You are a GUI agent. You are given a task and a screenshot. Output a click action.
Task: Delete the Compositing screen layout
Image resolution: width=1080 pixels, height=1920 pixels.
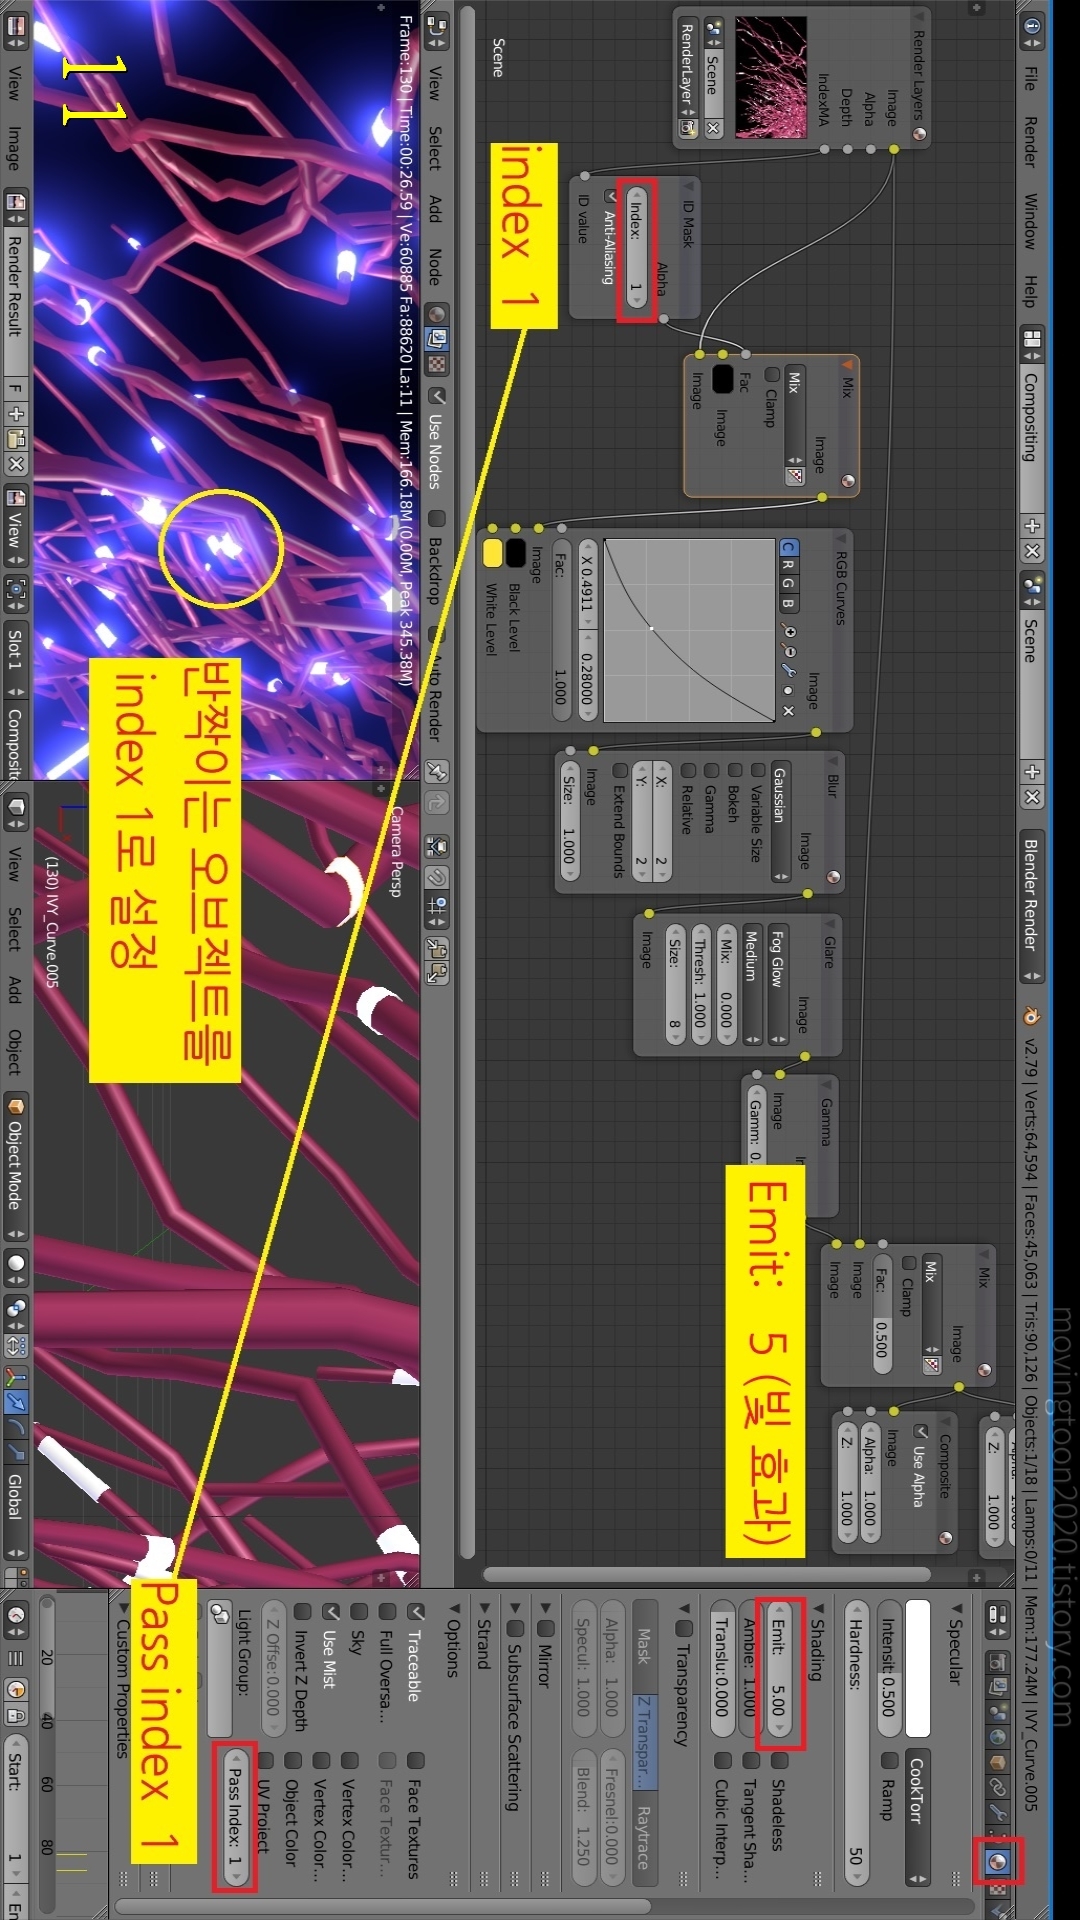coord(1032,551)
